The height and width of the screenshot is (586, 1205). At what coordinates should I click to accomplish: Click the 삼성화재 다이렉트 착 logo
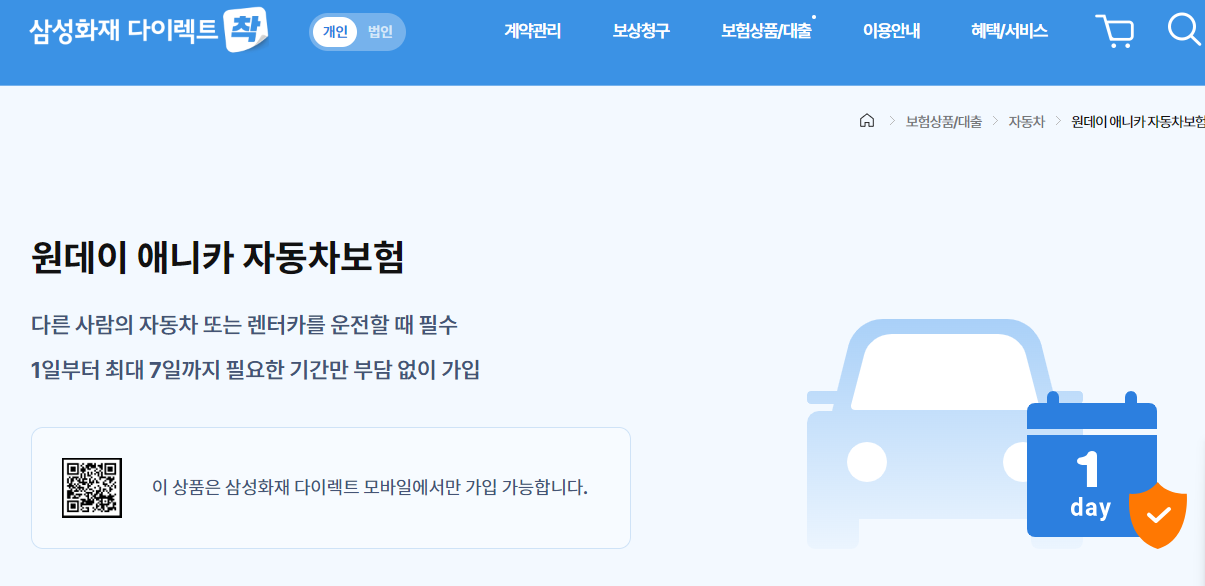(150, 31)
